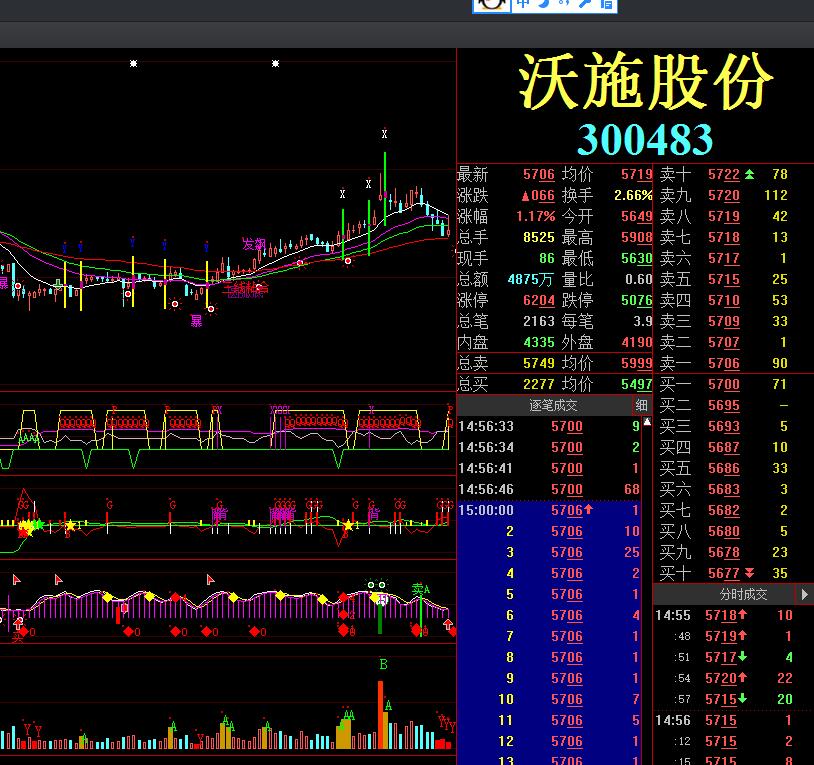Select the 14:56:46 tick row

pos(549,489)
